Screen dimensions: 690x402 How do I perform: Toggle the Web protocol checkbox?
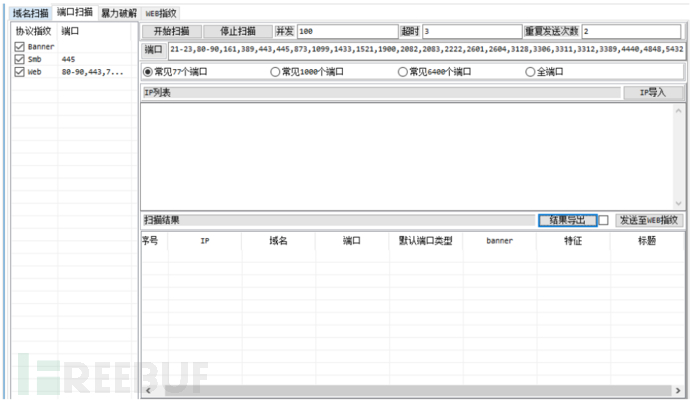pyautogui.click(x=19, y=72)
